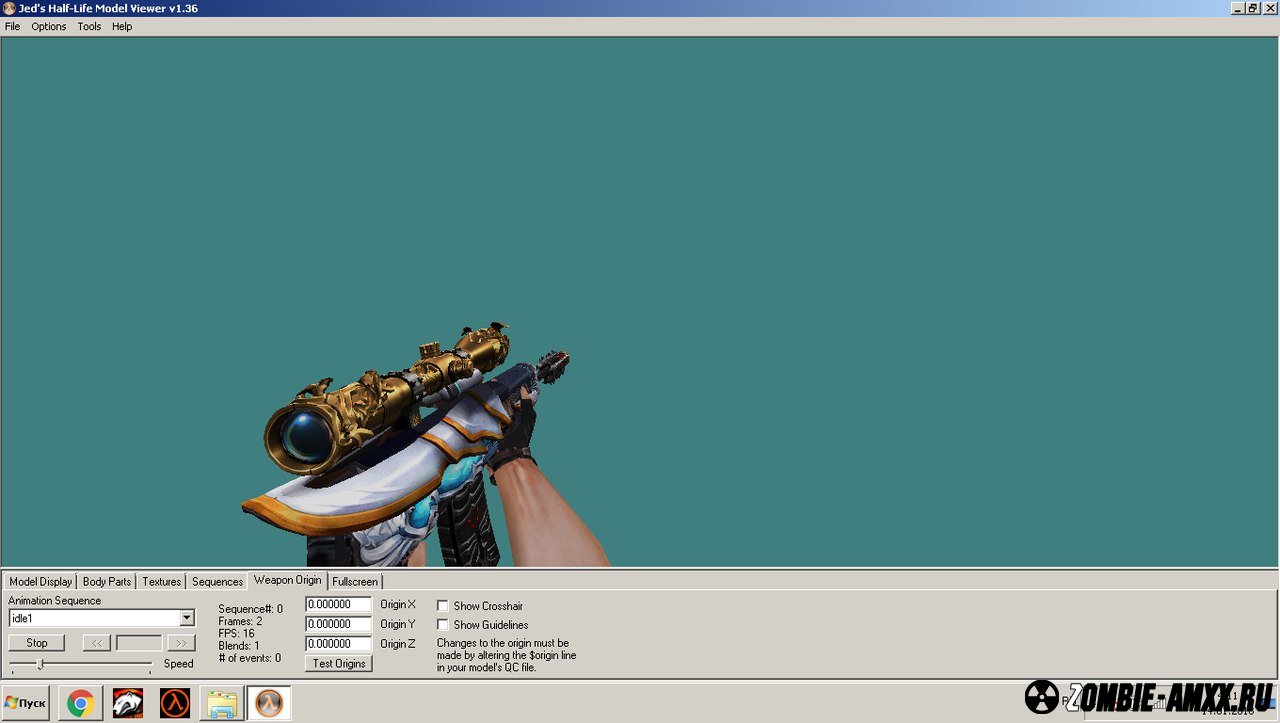Open the Half-Life taskbar icon
1280x723 pixels.
pyautogui.click(x=175, y=703)
